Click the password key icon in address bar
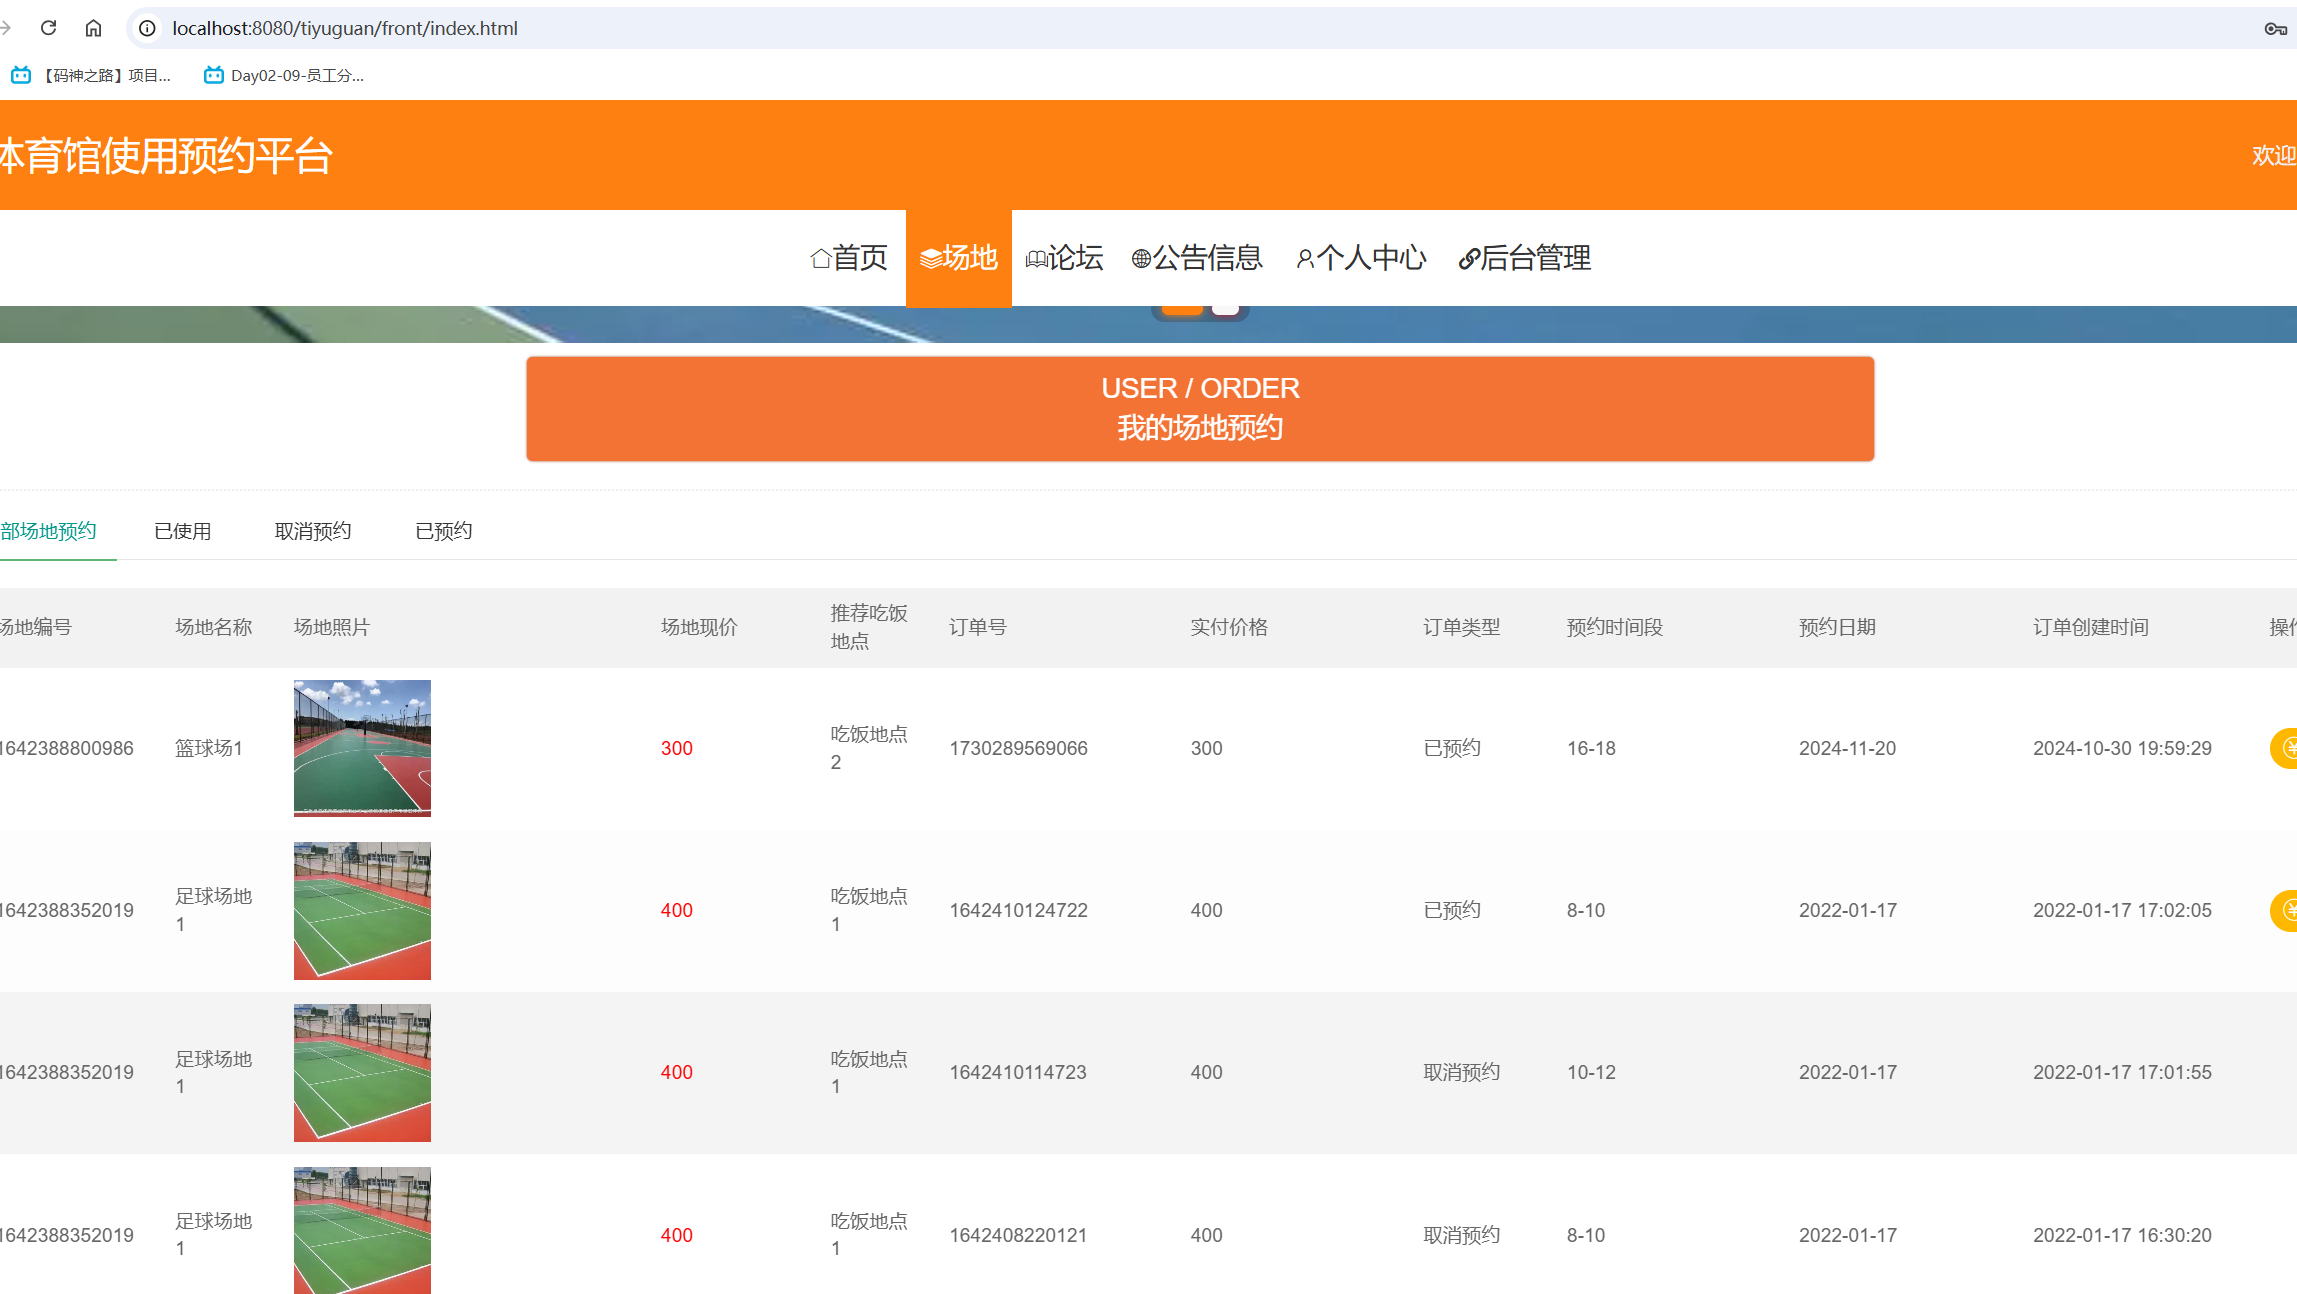 pyautogui.click(x=2275, y=28)
